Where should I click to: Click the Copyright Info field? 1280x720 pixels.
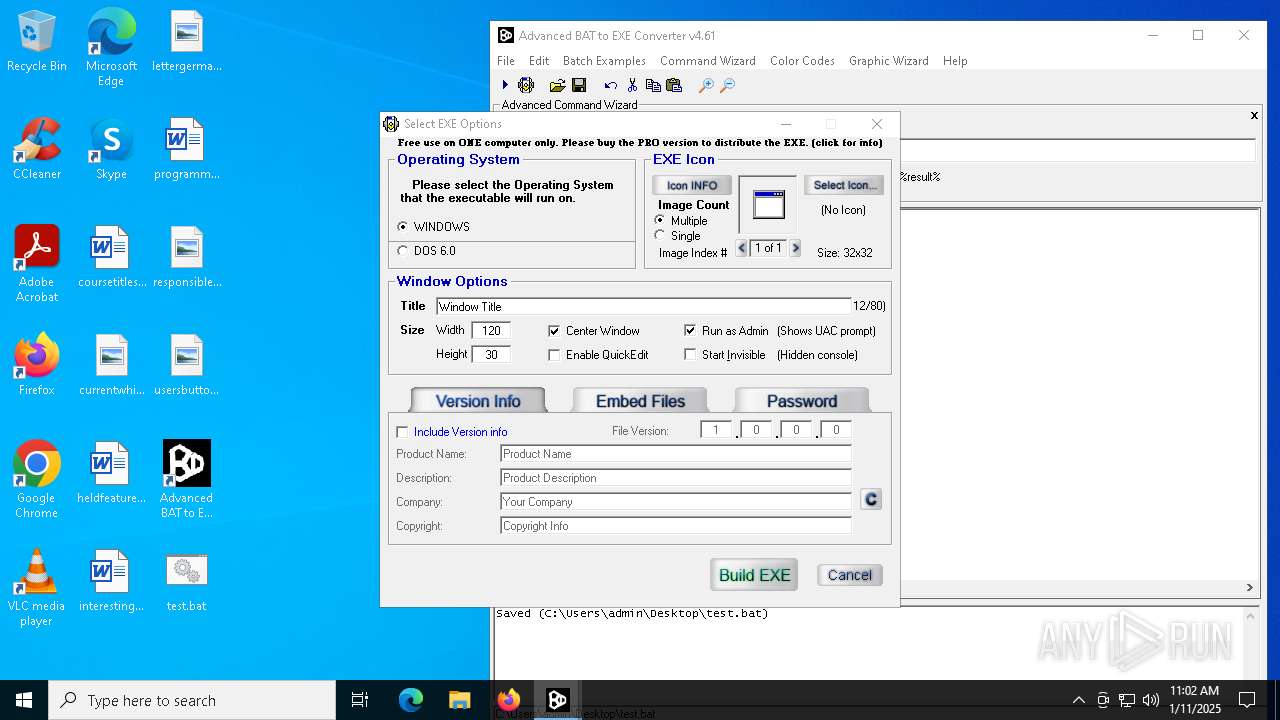676,526
